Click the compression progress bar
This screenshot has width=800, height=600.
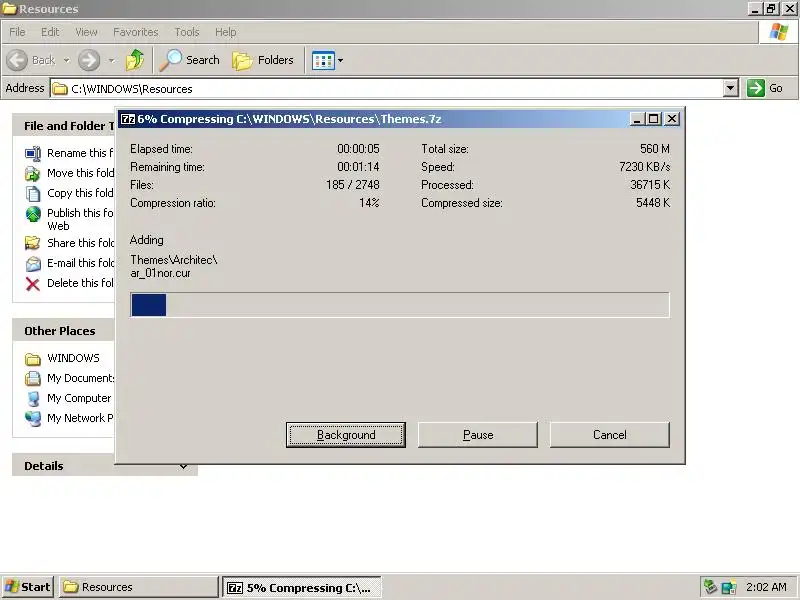pyautogui.click(x=400, y=305)
